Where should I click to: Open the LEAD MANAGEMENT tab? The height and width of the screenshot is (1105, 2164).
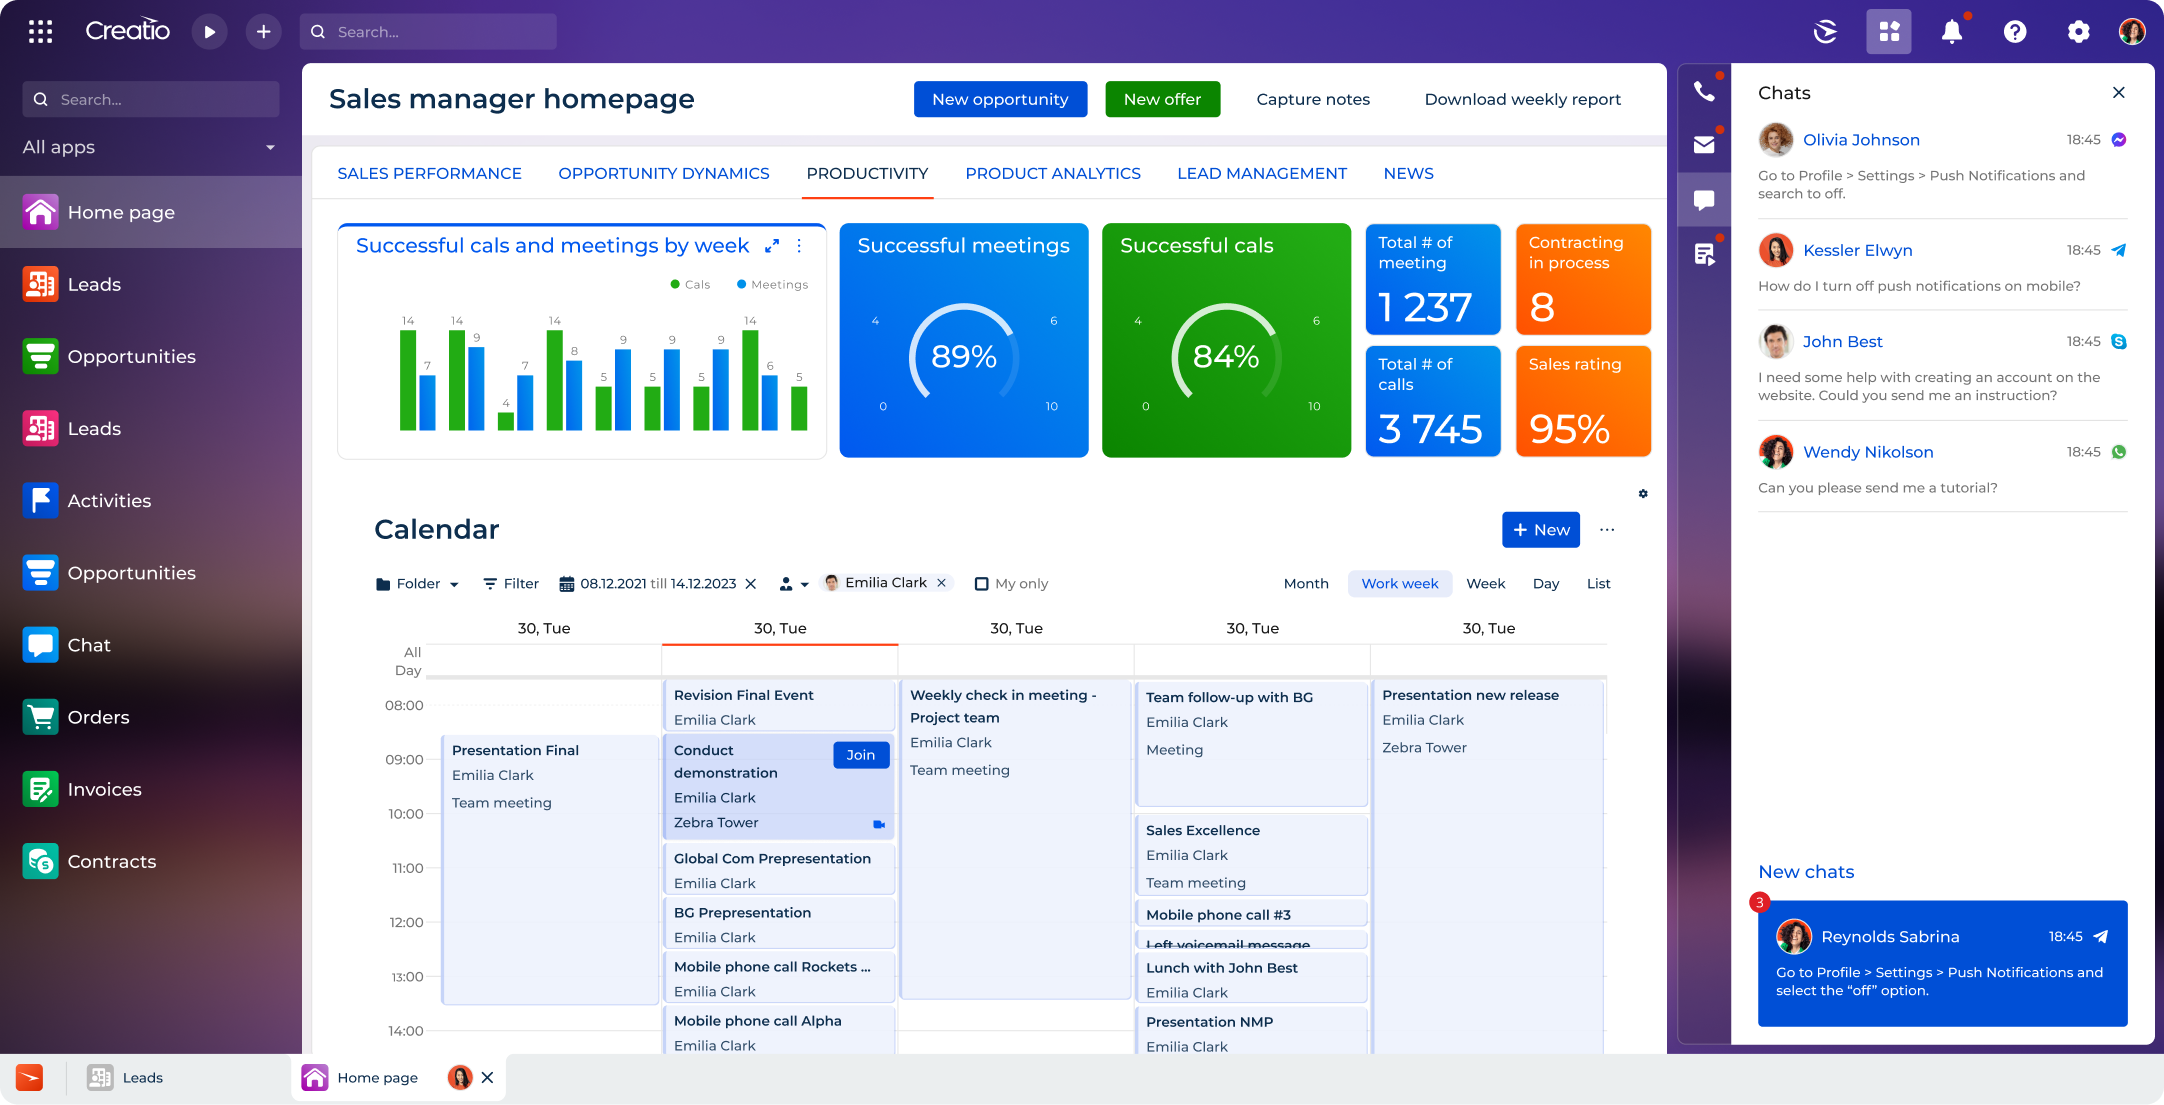1261,173
